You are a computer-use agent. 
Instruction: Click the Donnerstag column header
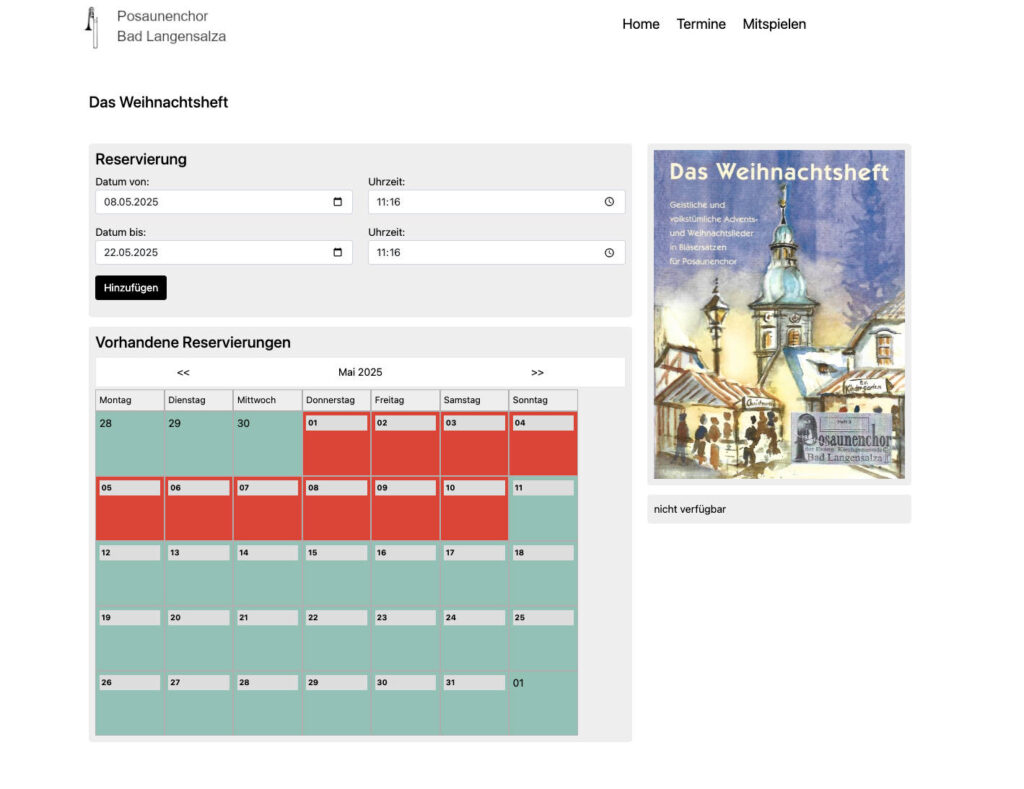[336, 400]
